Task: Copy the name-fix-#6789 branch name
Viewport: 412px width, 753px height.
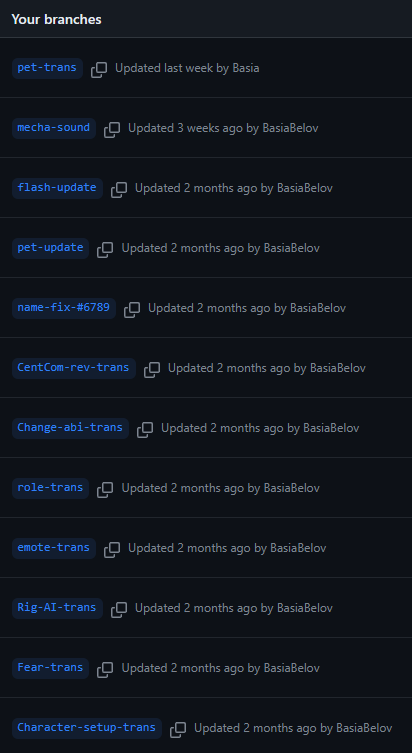Action: tap(132, 309)
